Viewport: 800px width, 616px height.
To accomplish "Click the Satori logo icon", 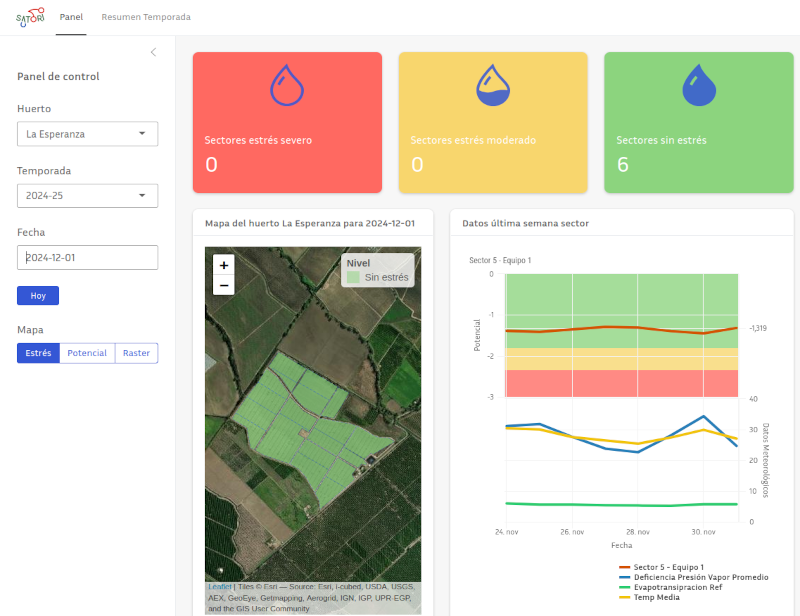I will (x=31, y=17).
